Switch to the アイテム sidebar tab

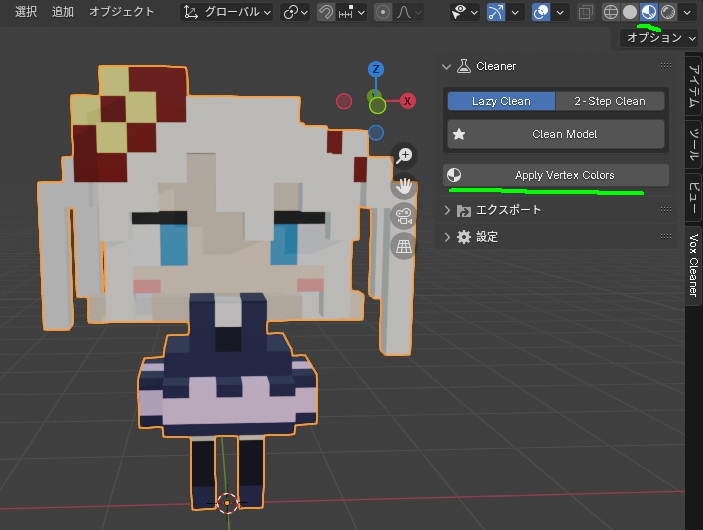[693, 85]
